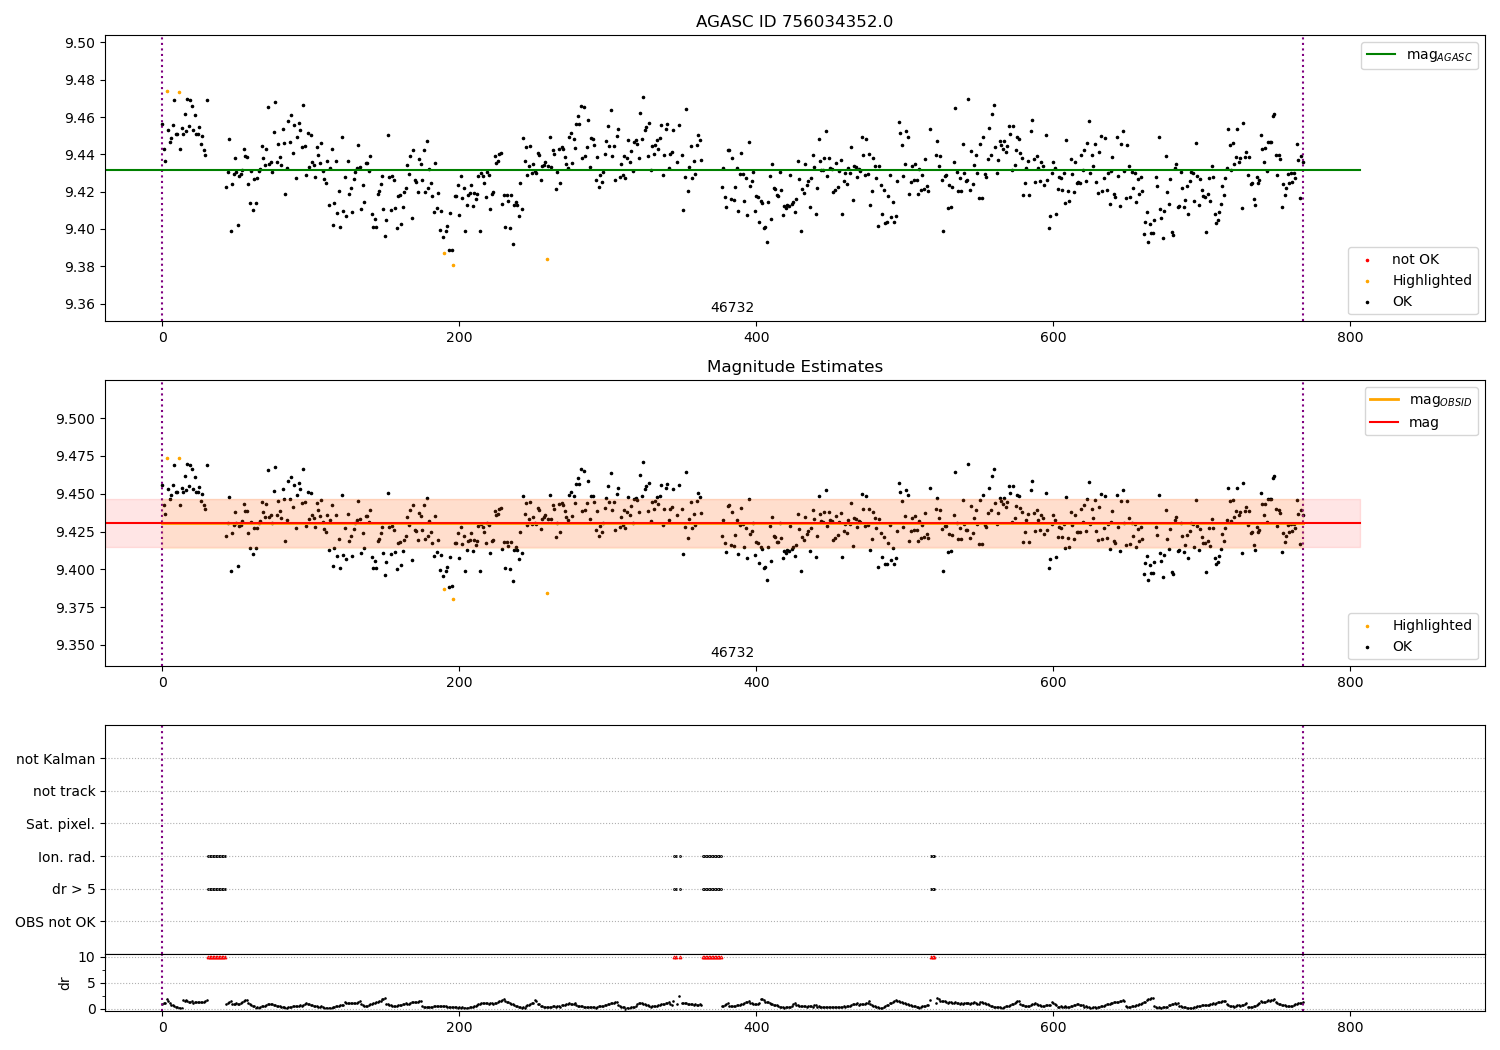Click the 9.425 y-axis tick label
Screen dimensions: 1500x1050
(x=75, y=532)
